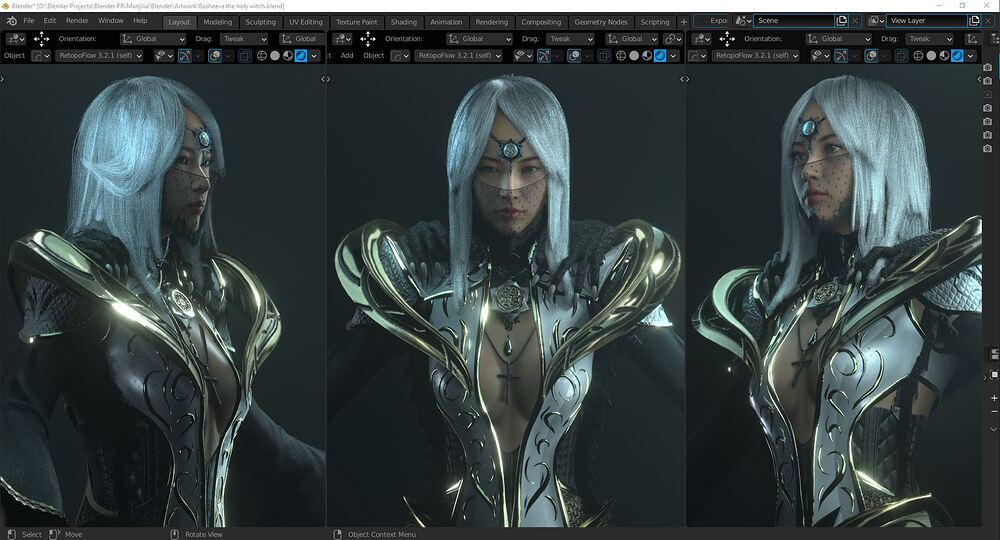Screen dimensions: 1000x540
Task: Create a new scene with duplicate icon
Action: (842, 20)
